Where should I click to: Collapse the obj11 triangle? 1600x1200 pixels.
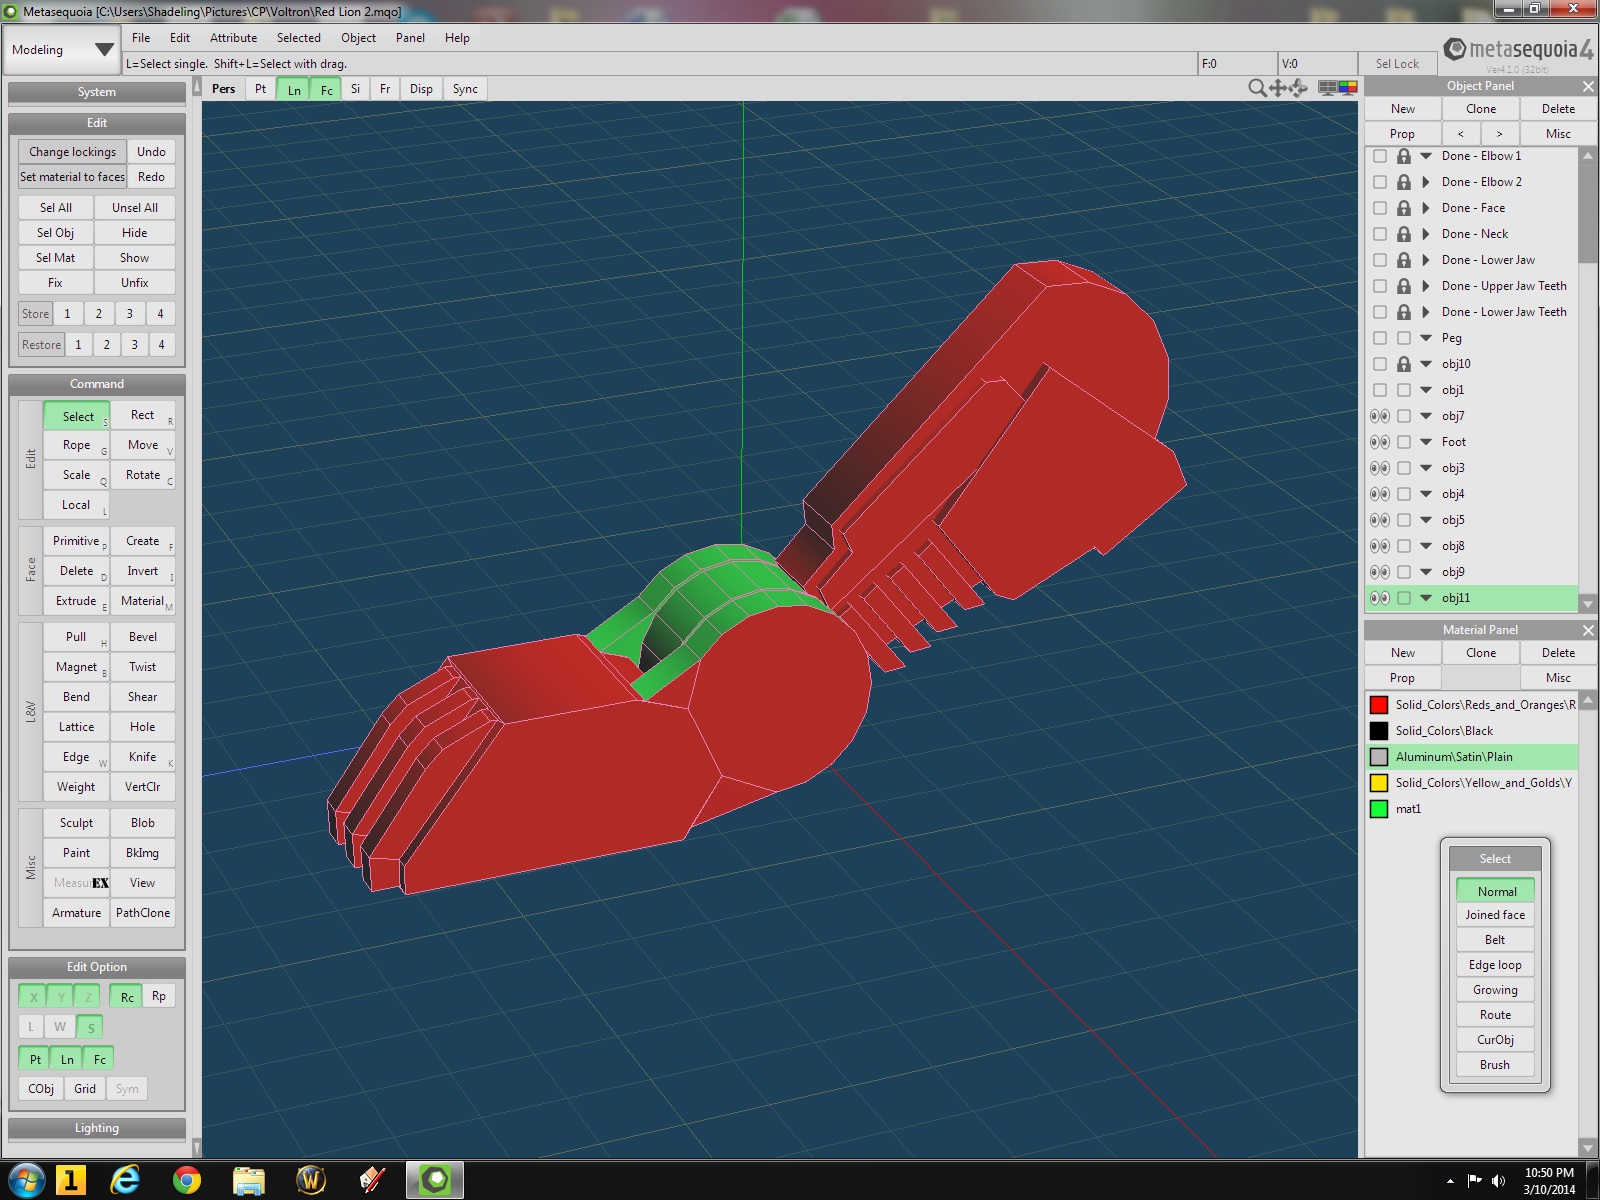click(x=1426, y=598)
